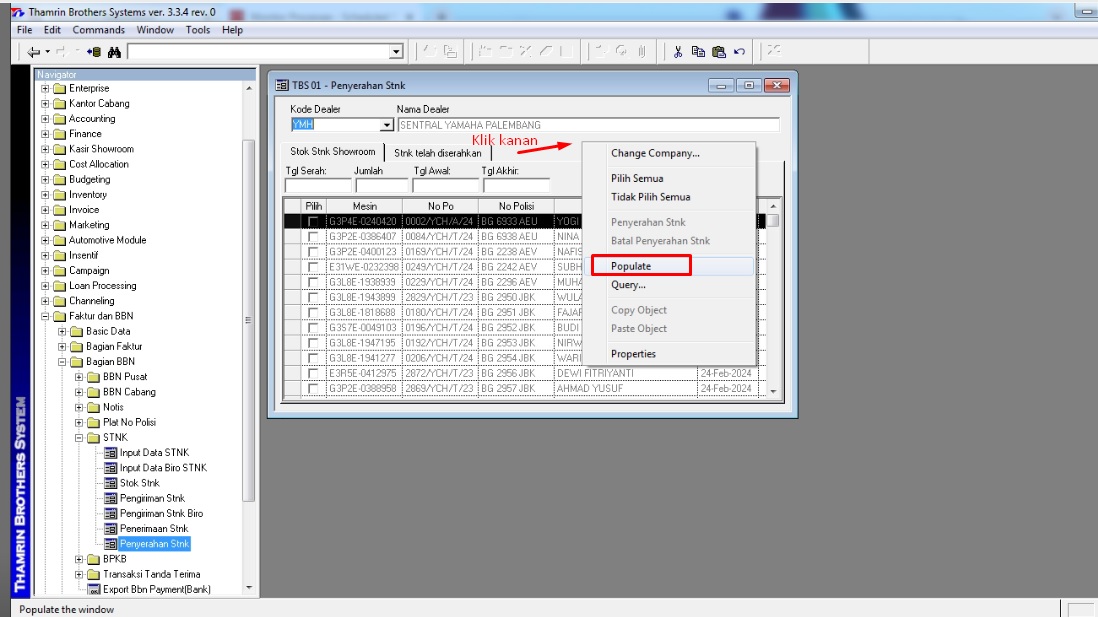The height and width of the screenshot is (617, 1098).
Task: Open the Kode Dealer dropdown
Action: (387, 126)
